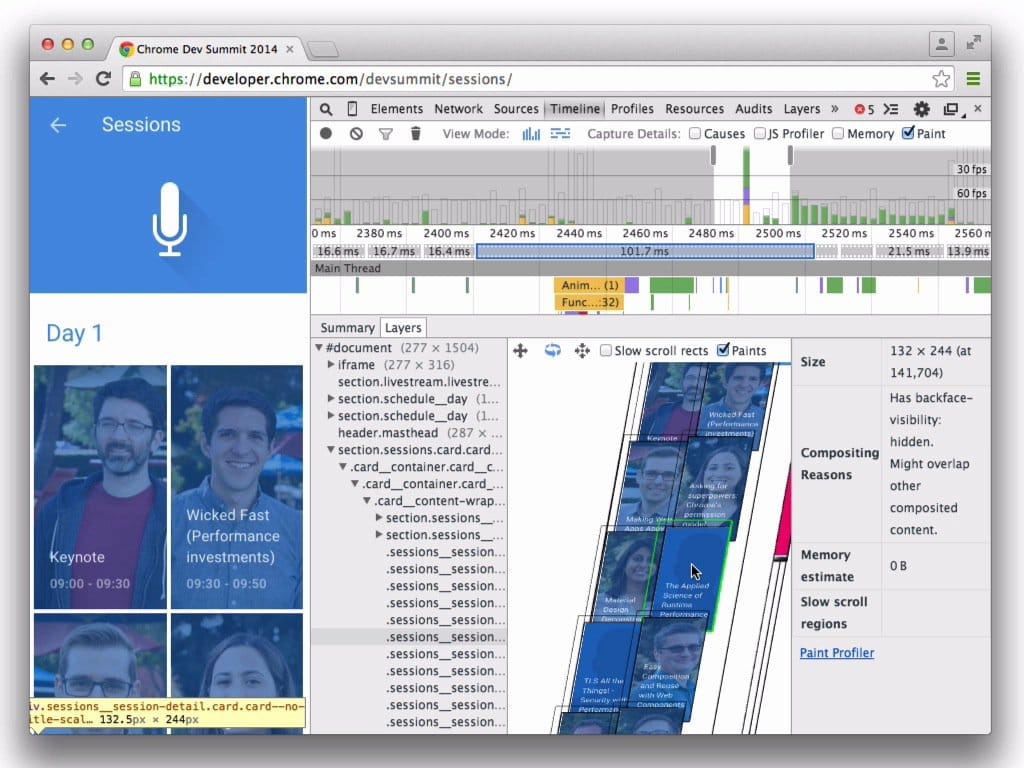Open the DevTools settings gear
This screenshot has height=768, width=1024.
tap(920, 109)
